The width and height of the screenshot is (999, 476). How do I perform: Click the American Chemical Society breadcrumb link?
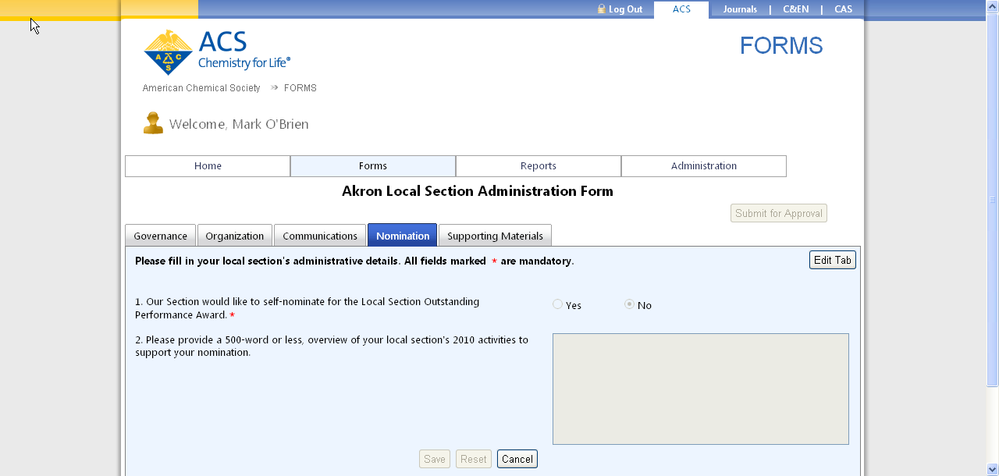click(201, 88)
